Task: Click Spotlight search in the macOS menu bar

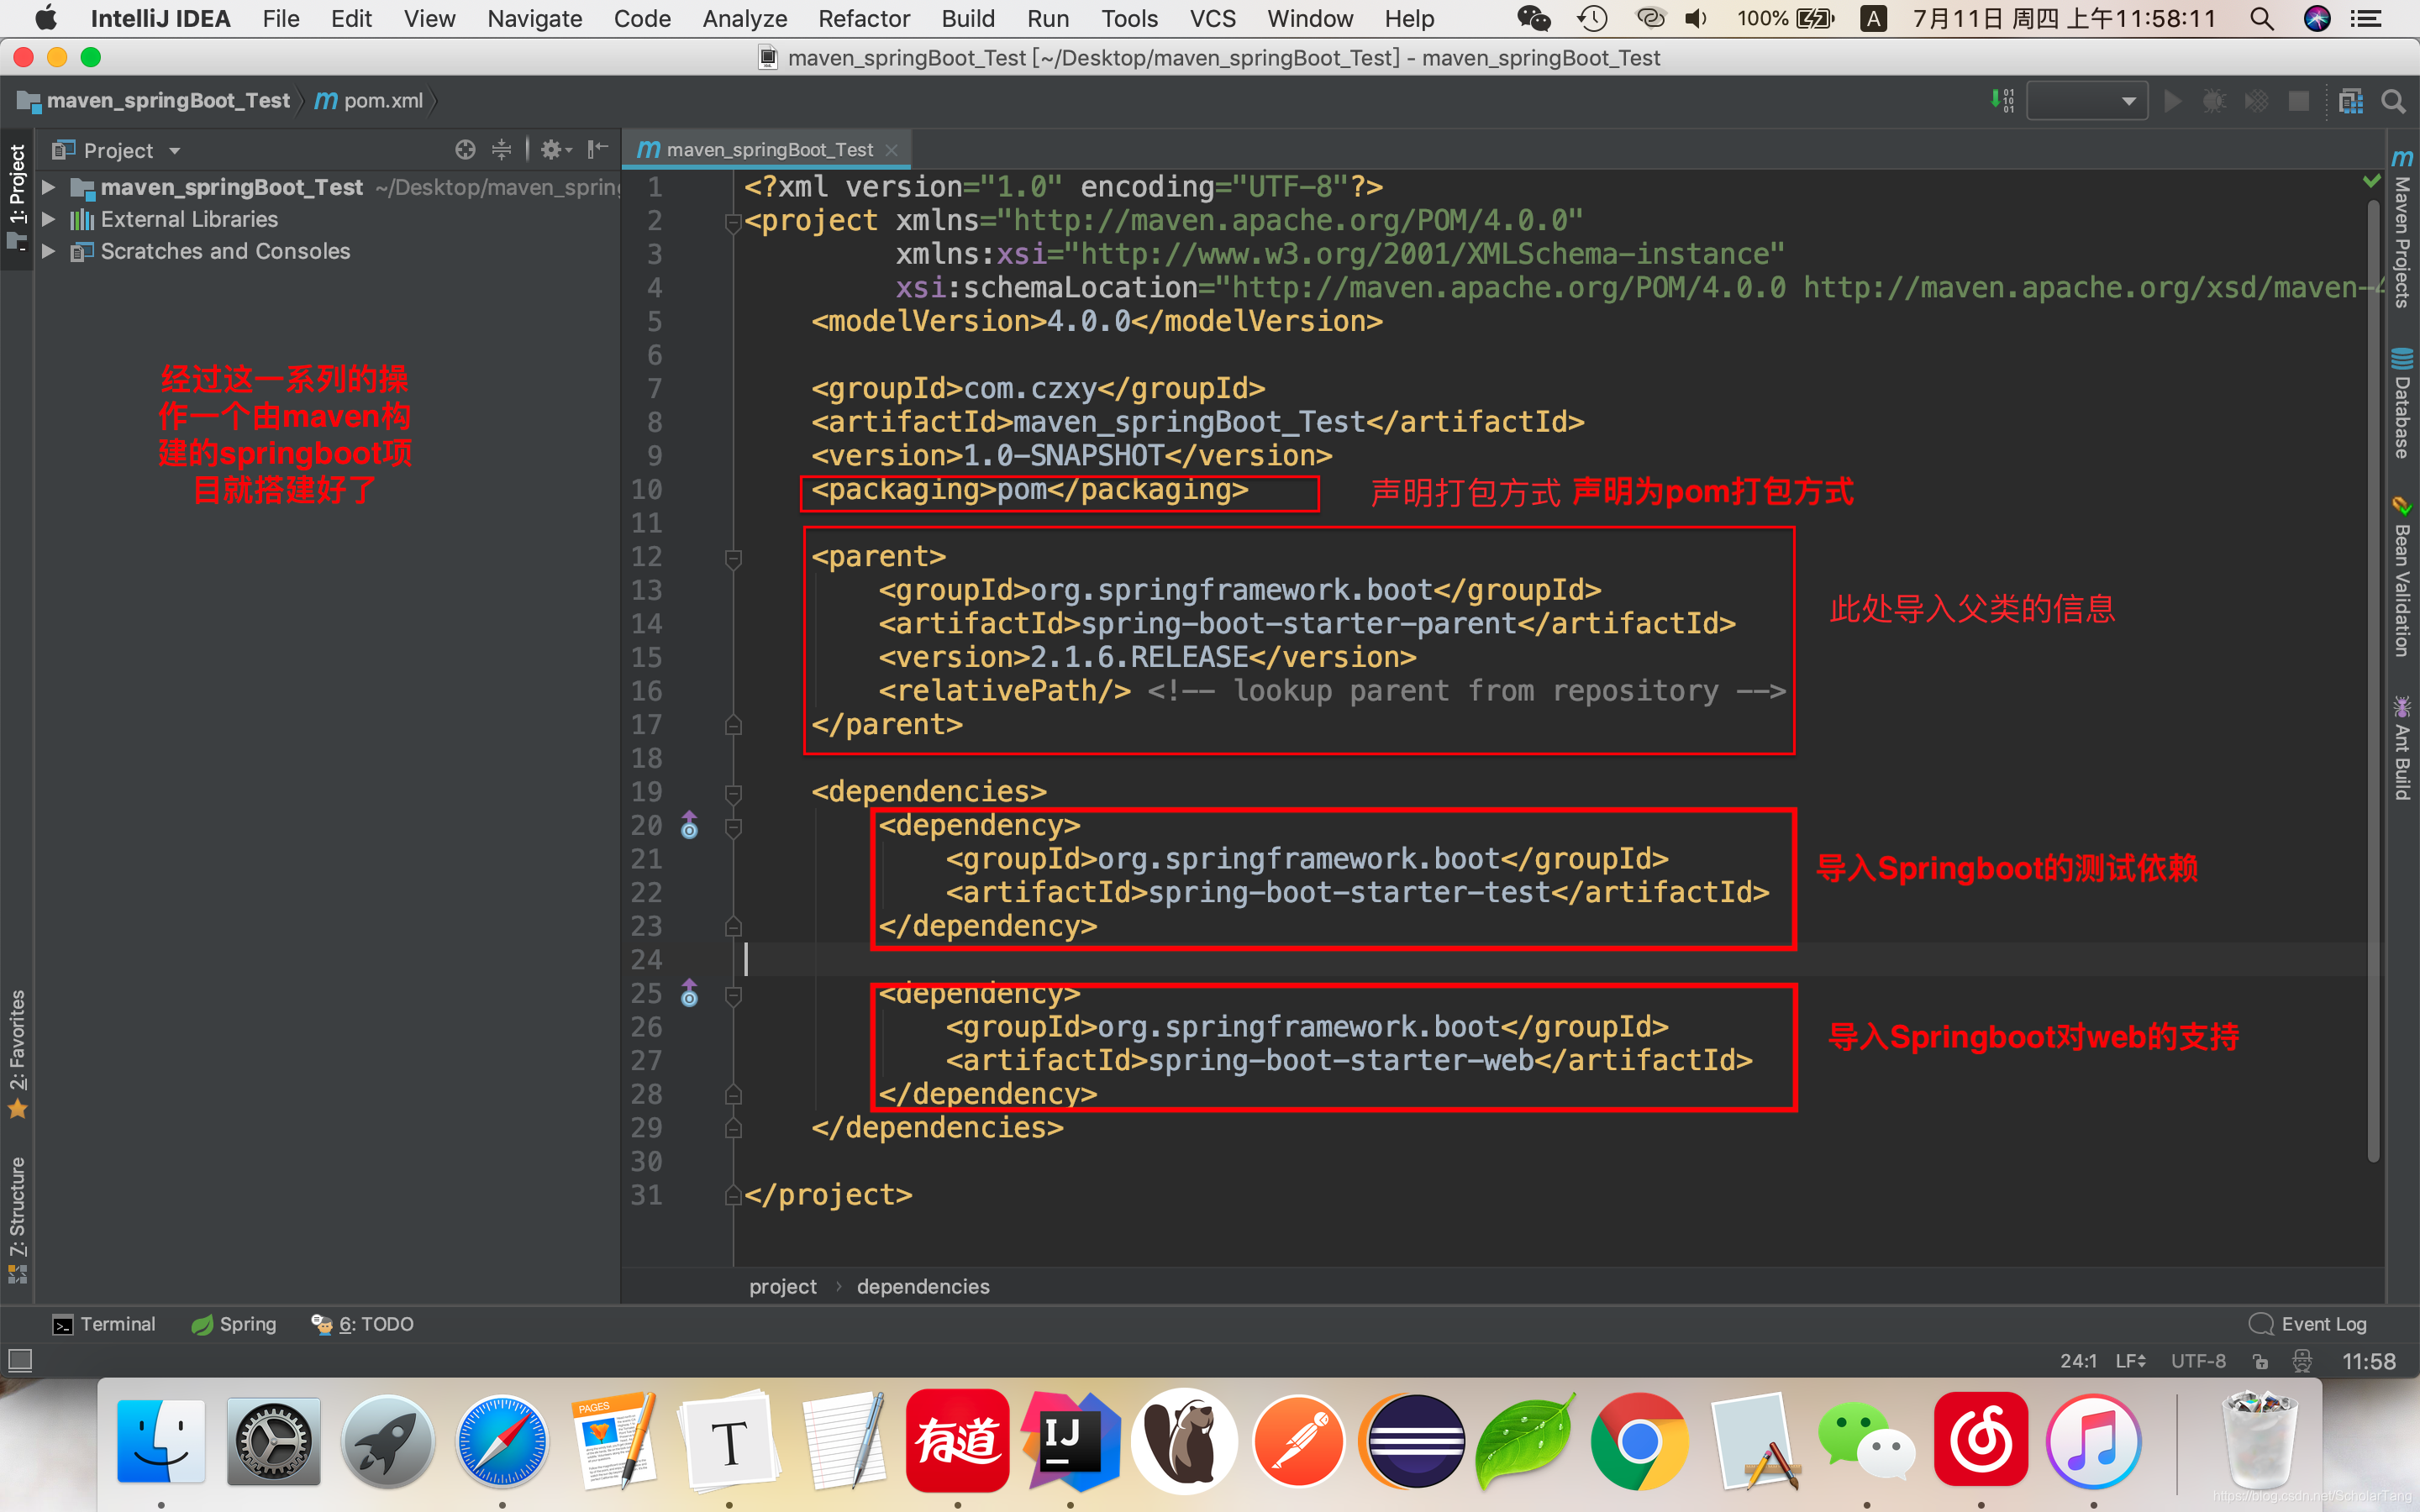Action: 2262,18
